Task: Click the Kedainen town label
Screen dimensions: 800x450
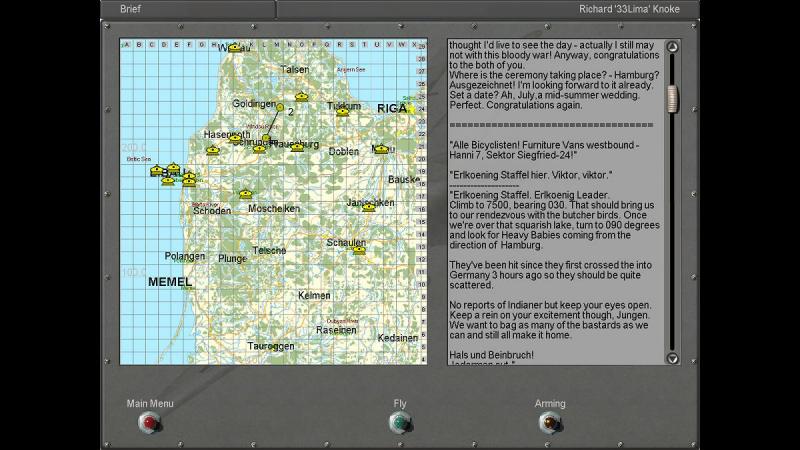Action: [398, 338]
